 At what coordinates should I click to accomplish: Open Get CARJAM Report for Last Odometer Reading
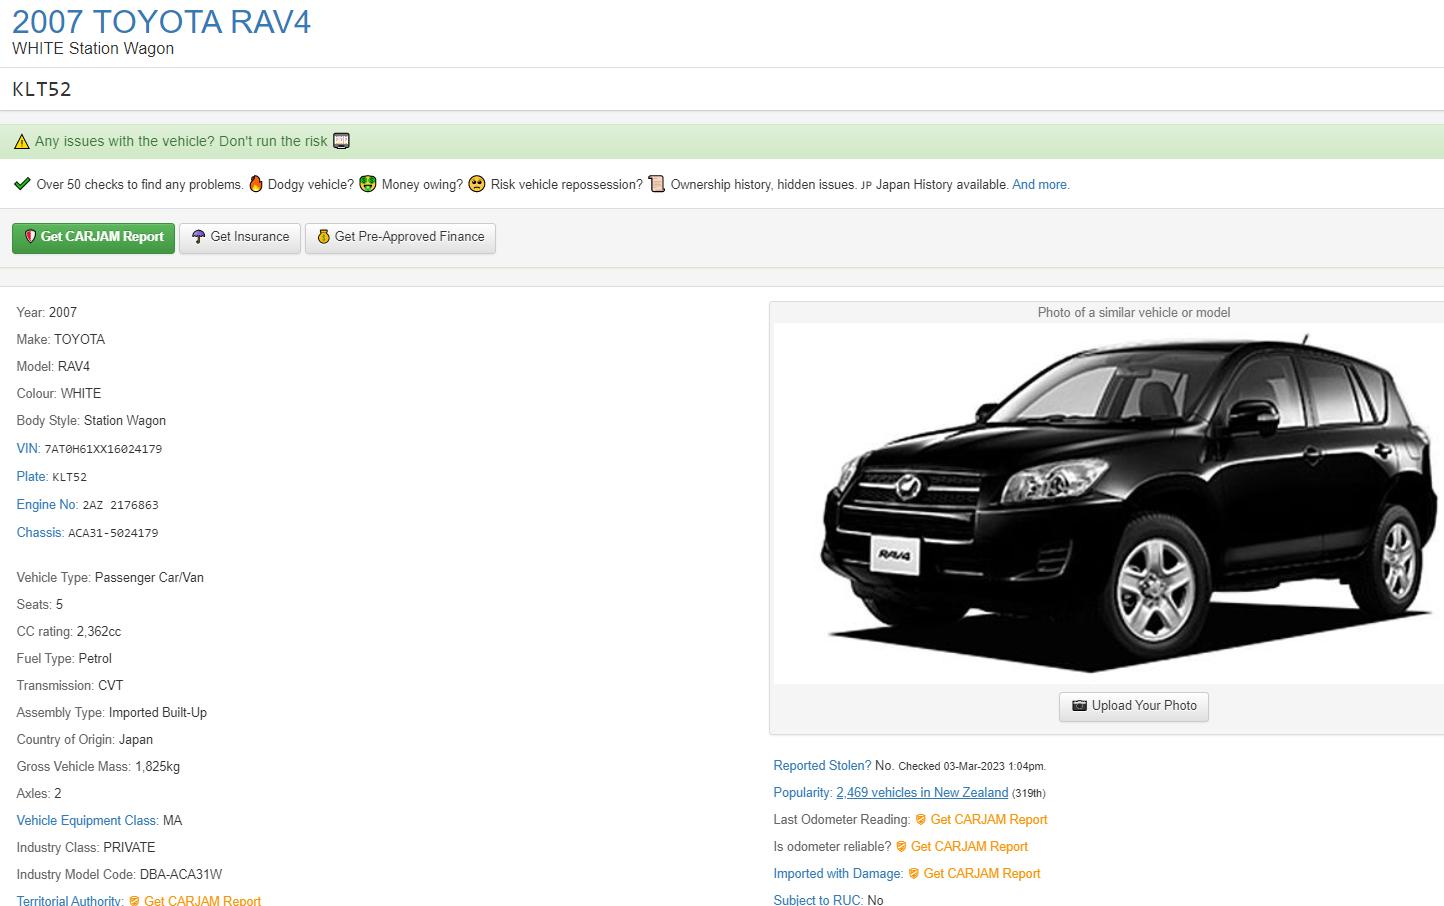[989, 820]
